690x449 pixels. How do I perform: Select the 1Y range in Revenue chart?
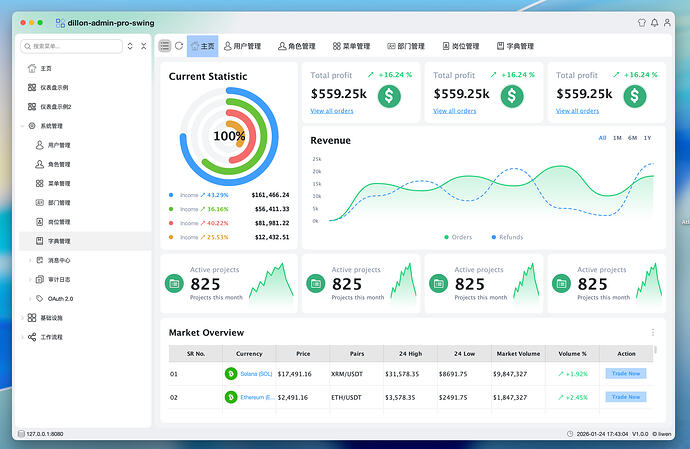click(647, 138)
